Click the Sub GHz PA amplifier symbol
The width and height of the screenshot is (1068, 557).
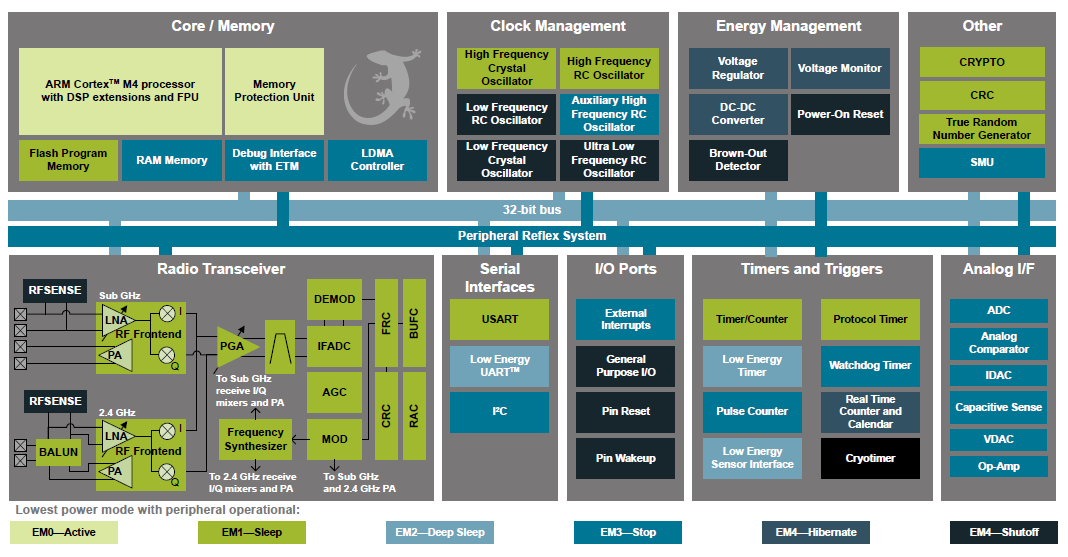(116, 355)
